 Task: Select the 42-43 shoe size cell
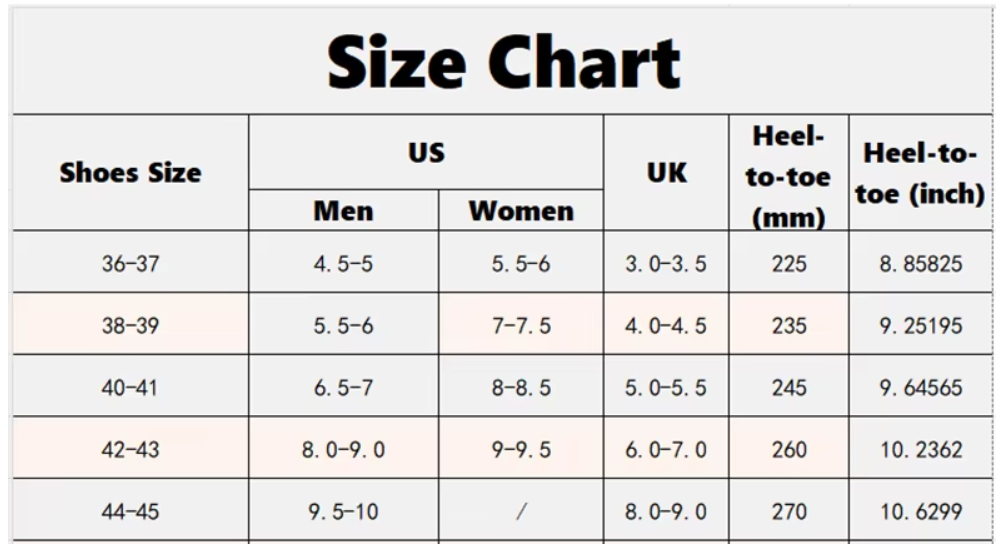point(130,450)
